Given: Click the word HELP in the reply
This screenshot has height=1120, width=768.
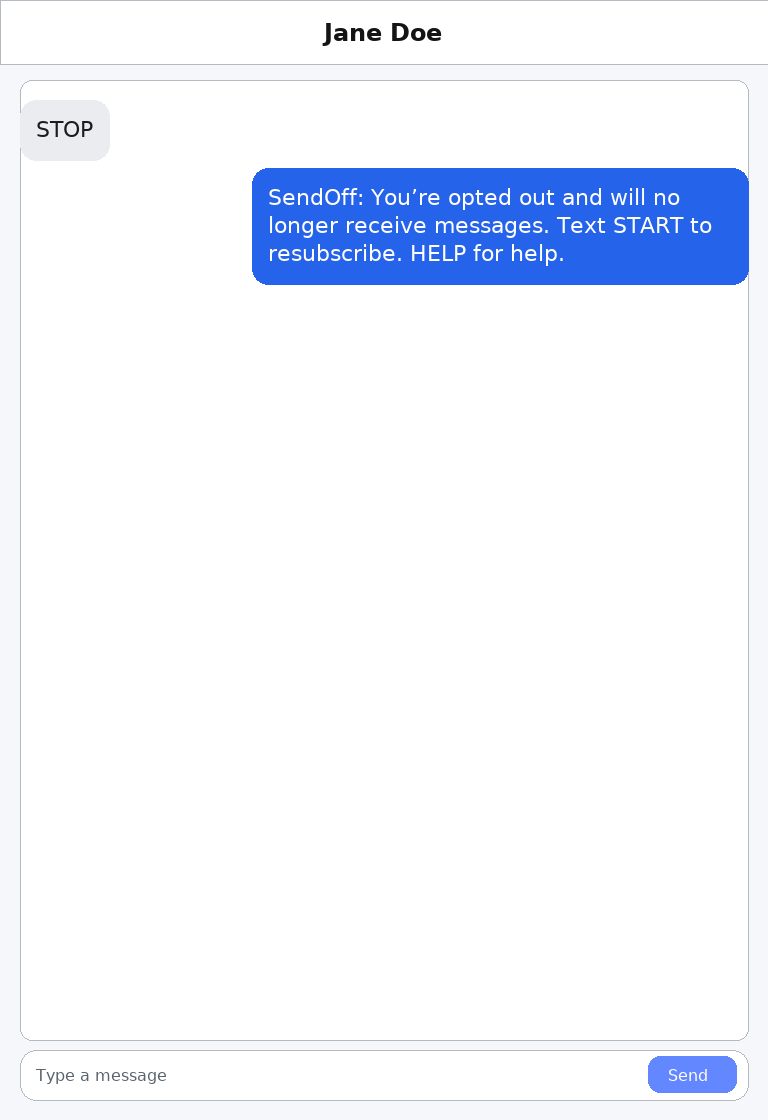Looking at the screenshot, I should [438, 254].
